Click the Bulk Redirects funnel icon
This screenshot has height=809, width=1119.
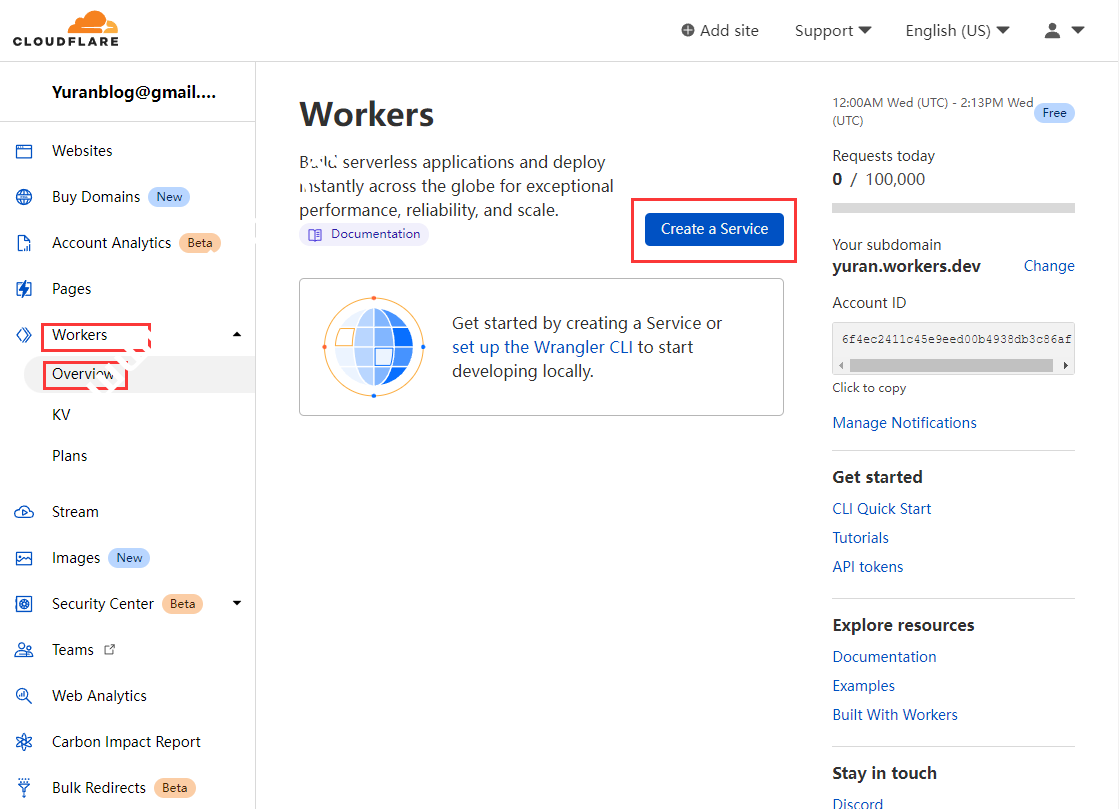[24, 788]
